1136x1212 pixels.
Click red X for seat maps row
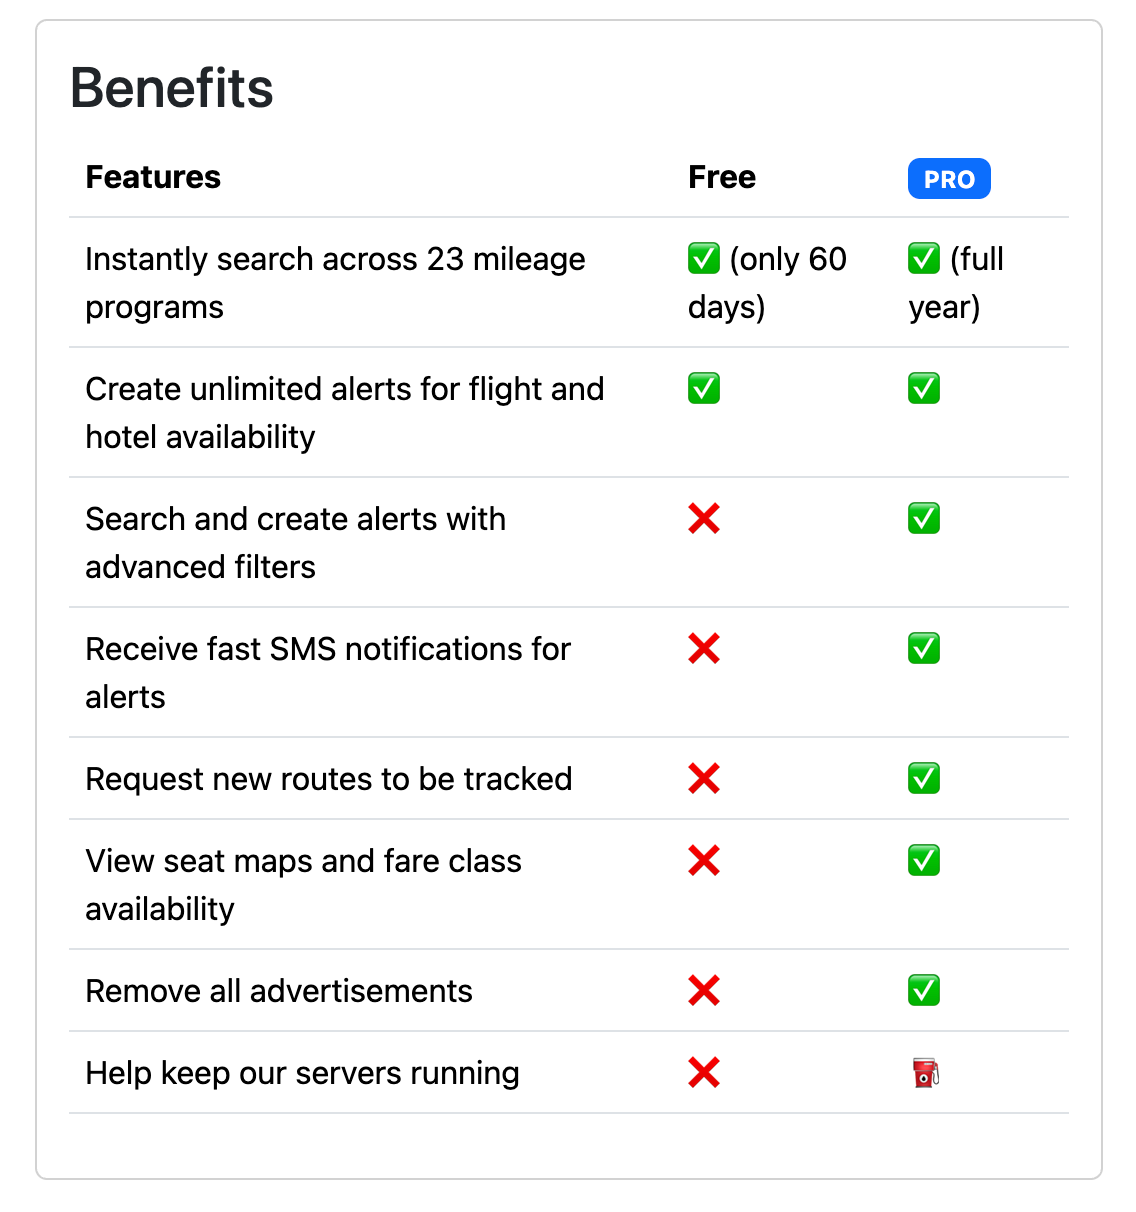coord(704,861)
